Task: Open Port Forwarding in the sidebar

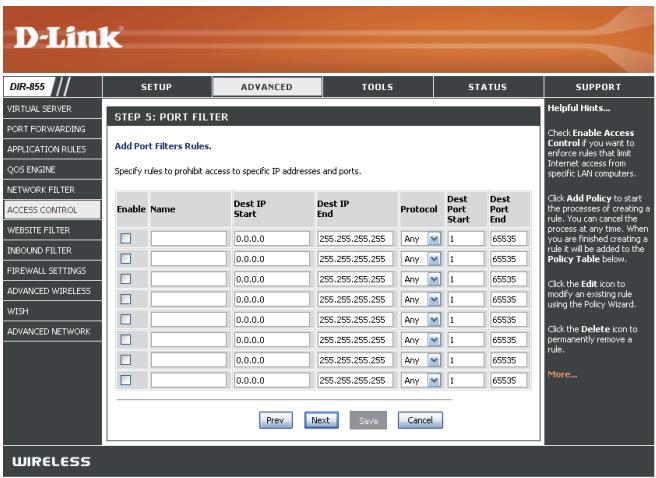Action: 52,129
